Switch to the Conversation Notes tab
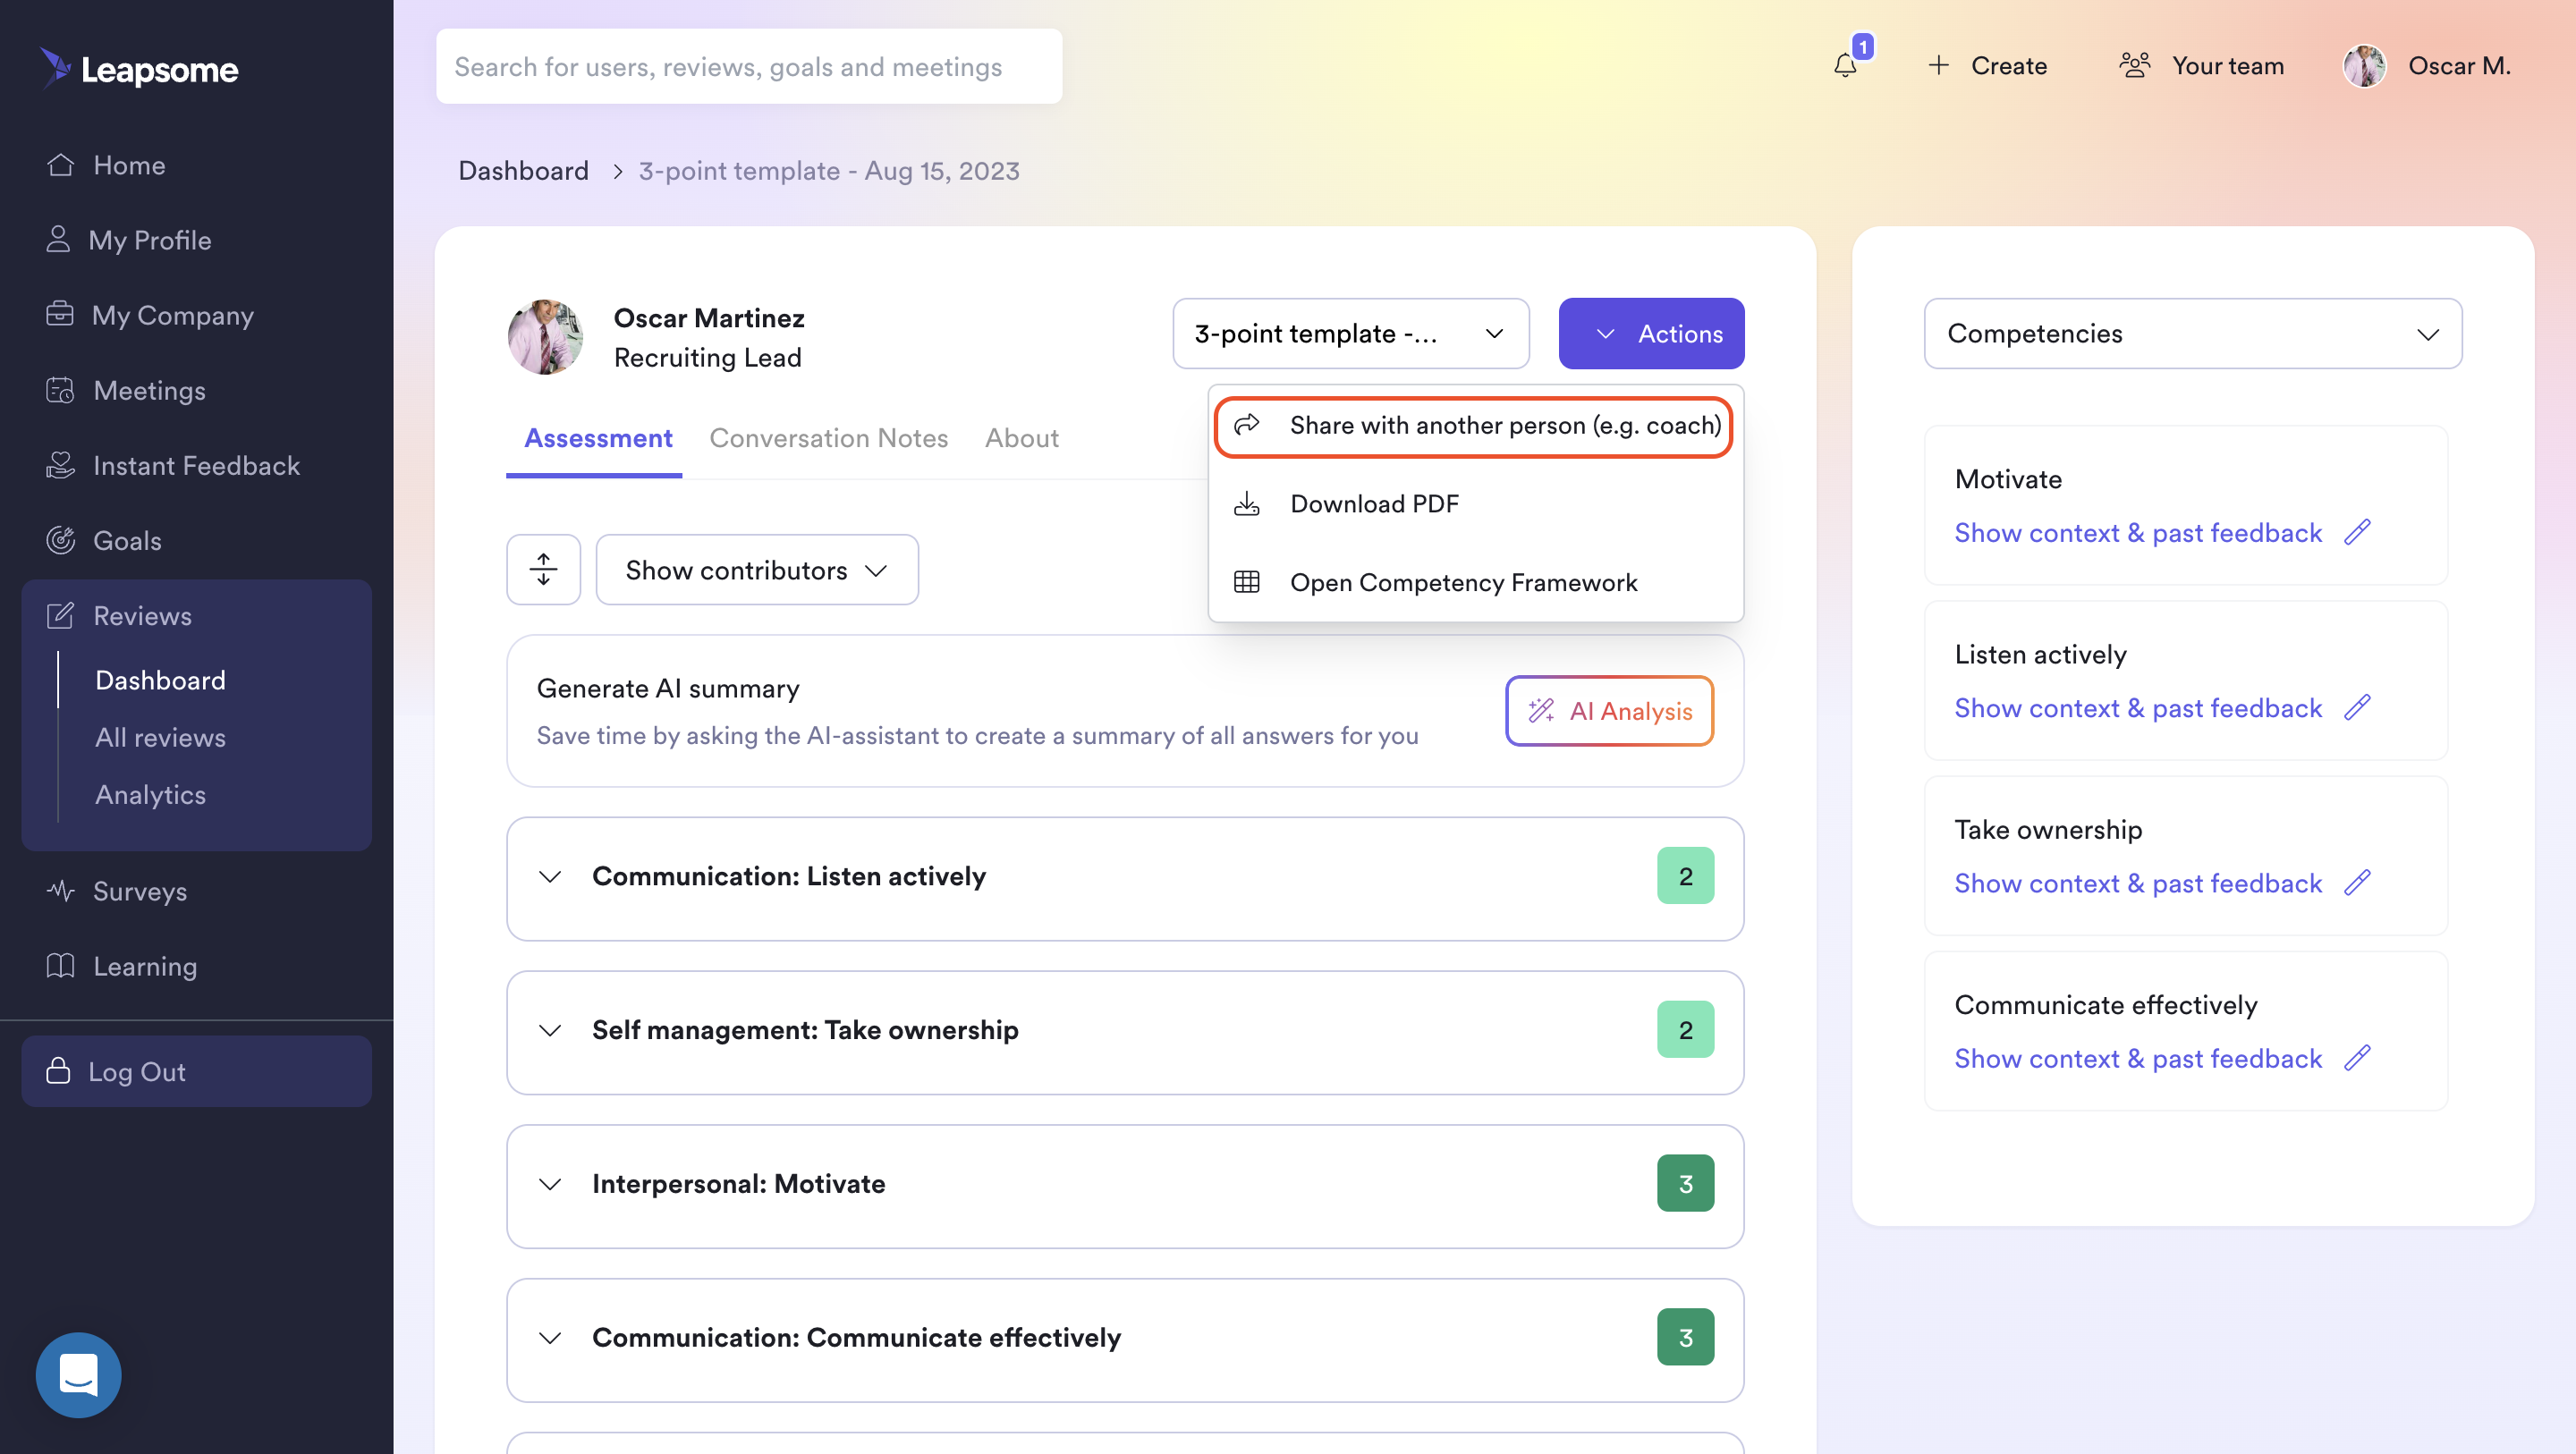Viewport: 2576px width, 1454px height. [x=828, y=438]
